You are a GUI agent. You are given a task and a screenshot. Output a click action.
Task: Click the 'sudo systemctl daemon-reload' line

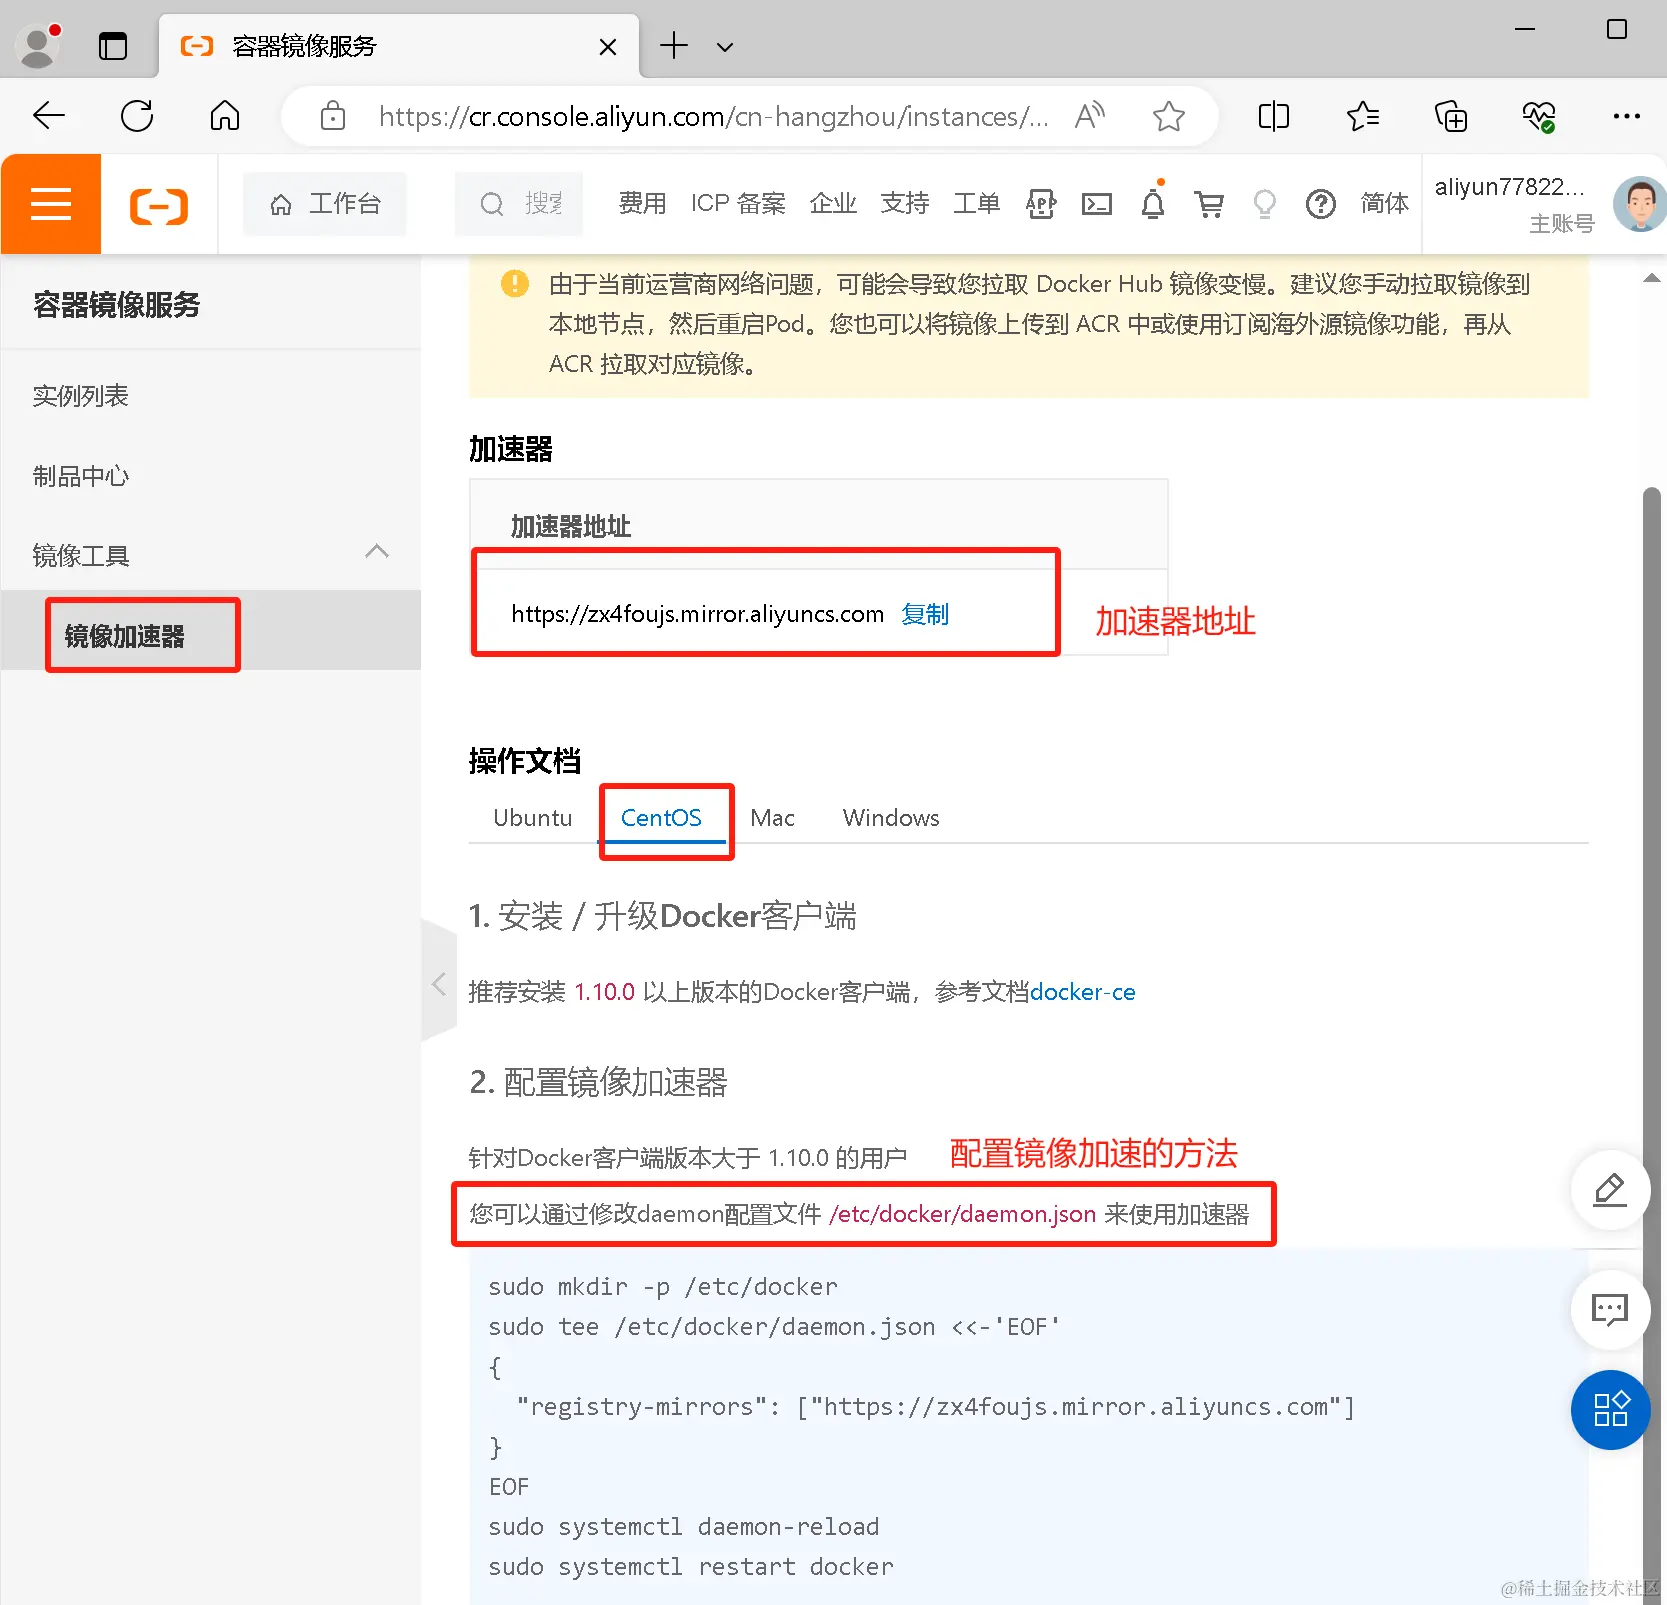[684, 1527]
